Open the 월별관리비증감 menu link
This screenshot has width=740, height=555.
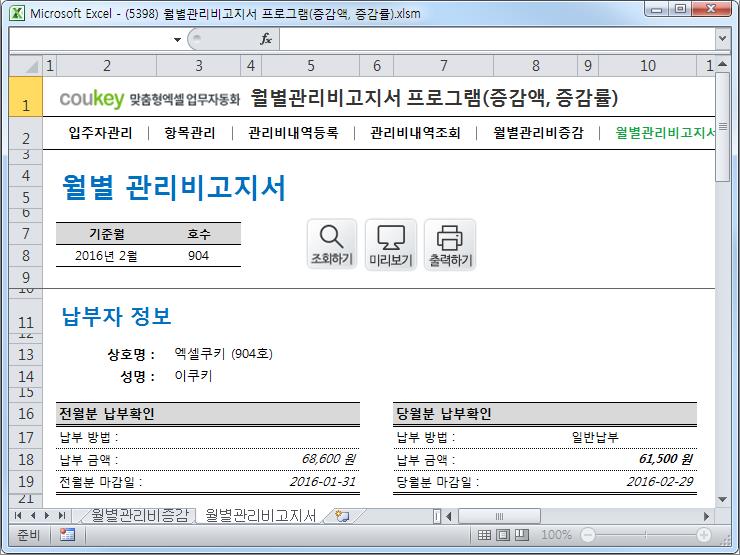pos(538,133)
